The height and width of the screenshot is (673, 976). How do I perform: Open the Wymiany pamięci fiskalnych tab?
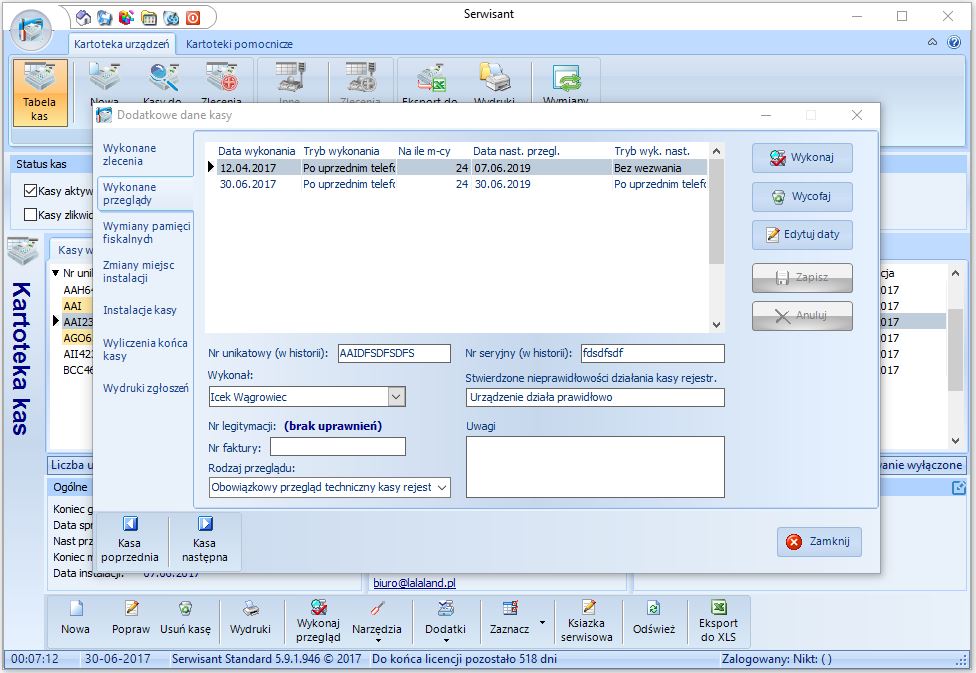pos(146,232)
